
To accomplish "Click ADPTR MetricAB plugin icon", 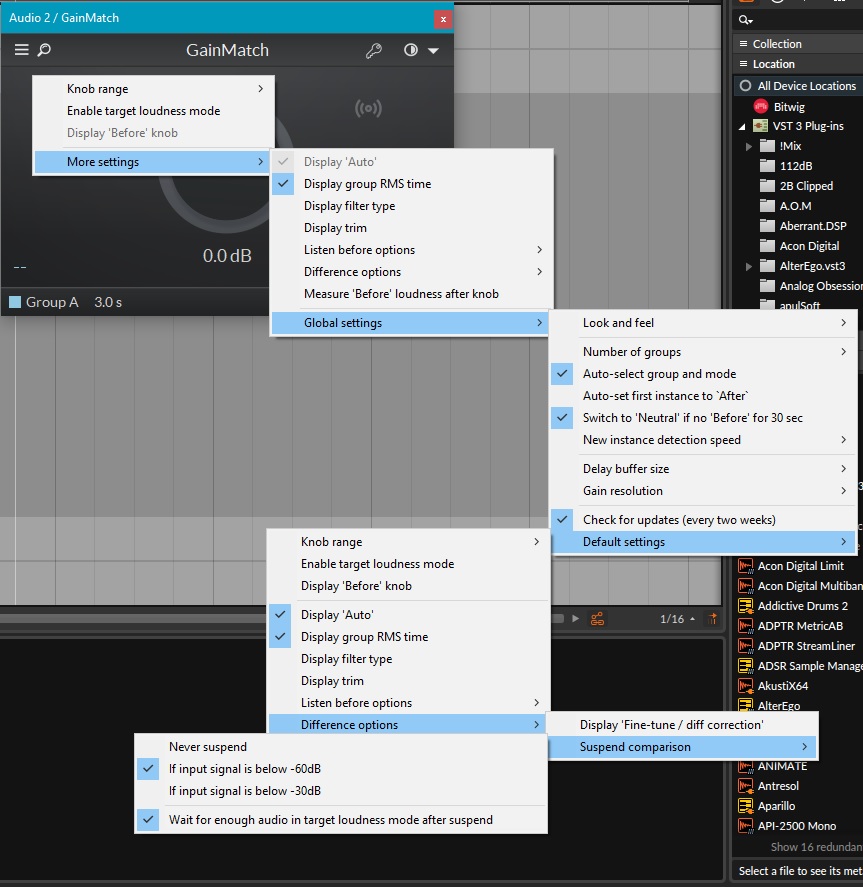I will point(745,626).
